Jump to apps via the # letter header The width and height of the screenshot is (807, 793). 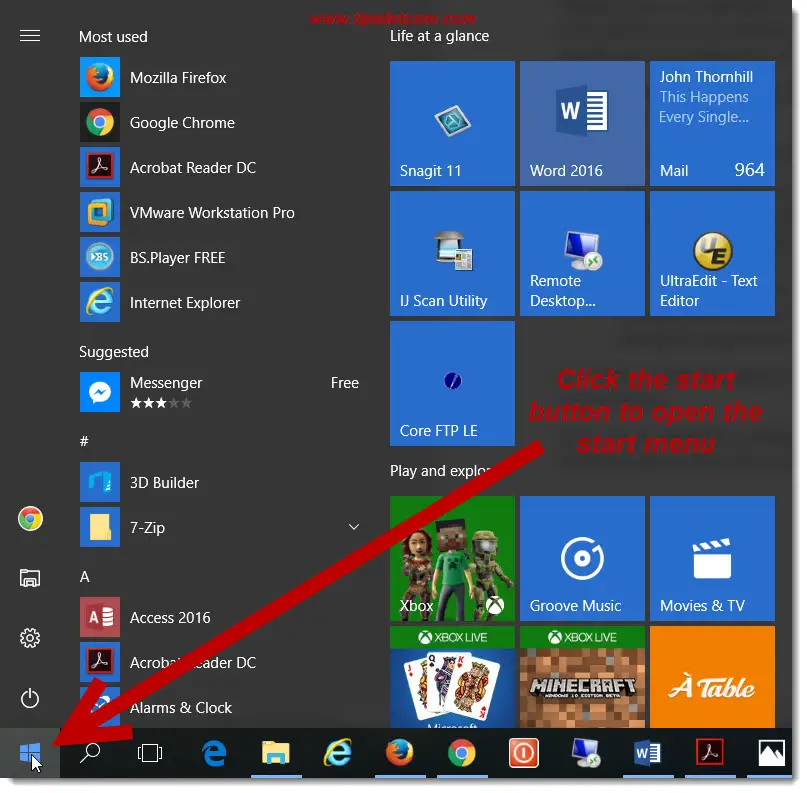coord(85,441)
